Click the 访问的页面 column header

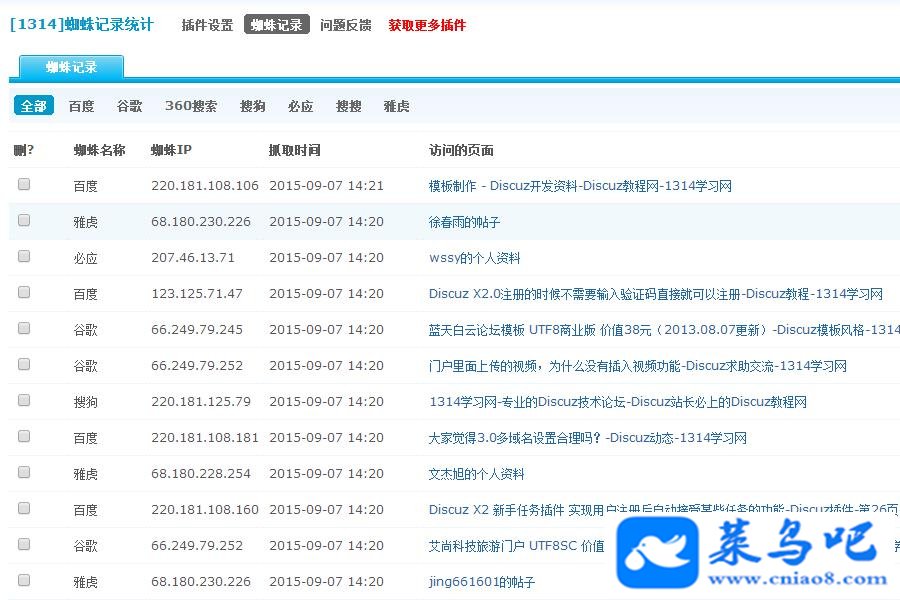[x=461, y=150]
